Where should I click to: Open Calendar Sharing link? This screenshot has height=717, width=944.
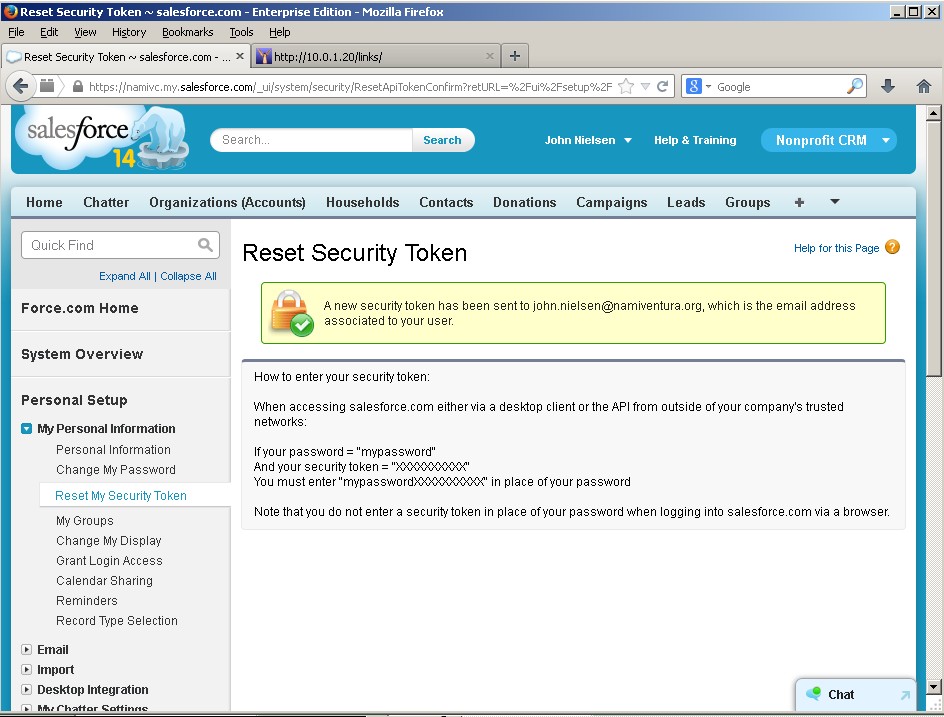coord(104,580)
